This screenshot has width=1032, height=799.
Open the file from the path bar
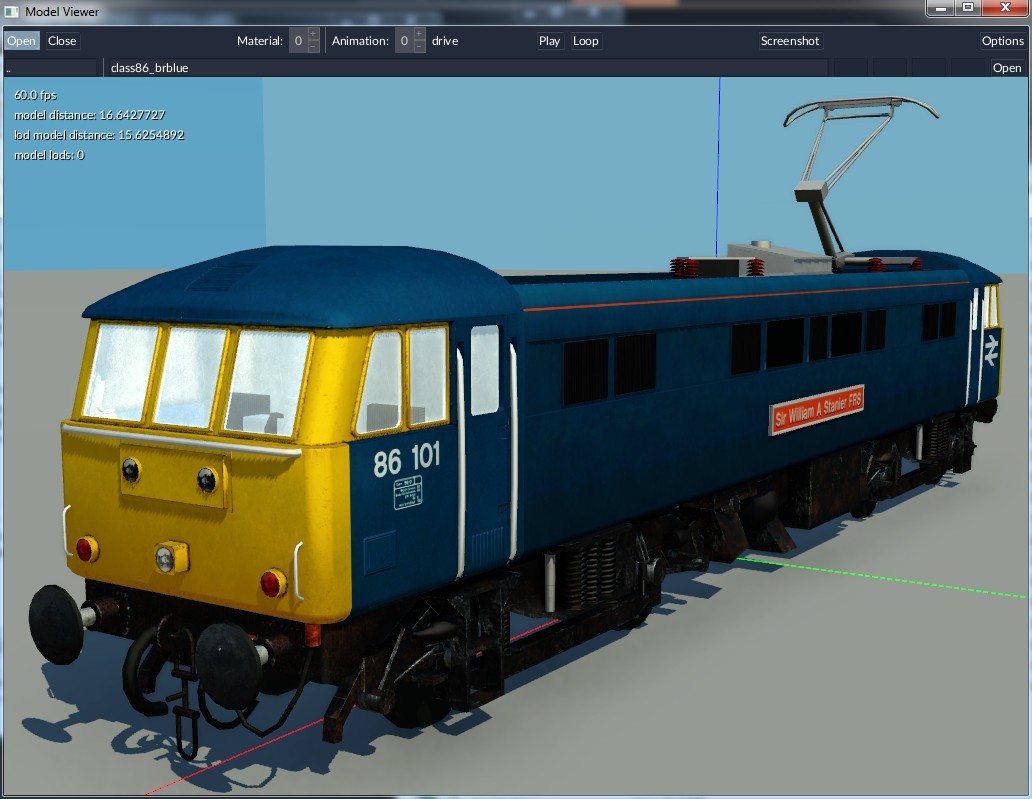(1006, 67)
